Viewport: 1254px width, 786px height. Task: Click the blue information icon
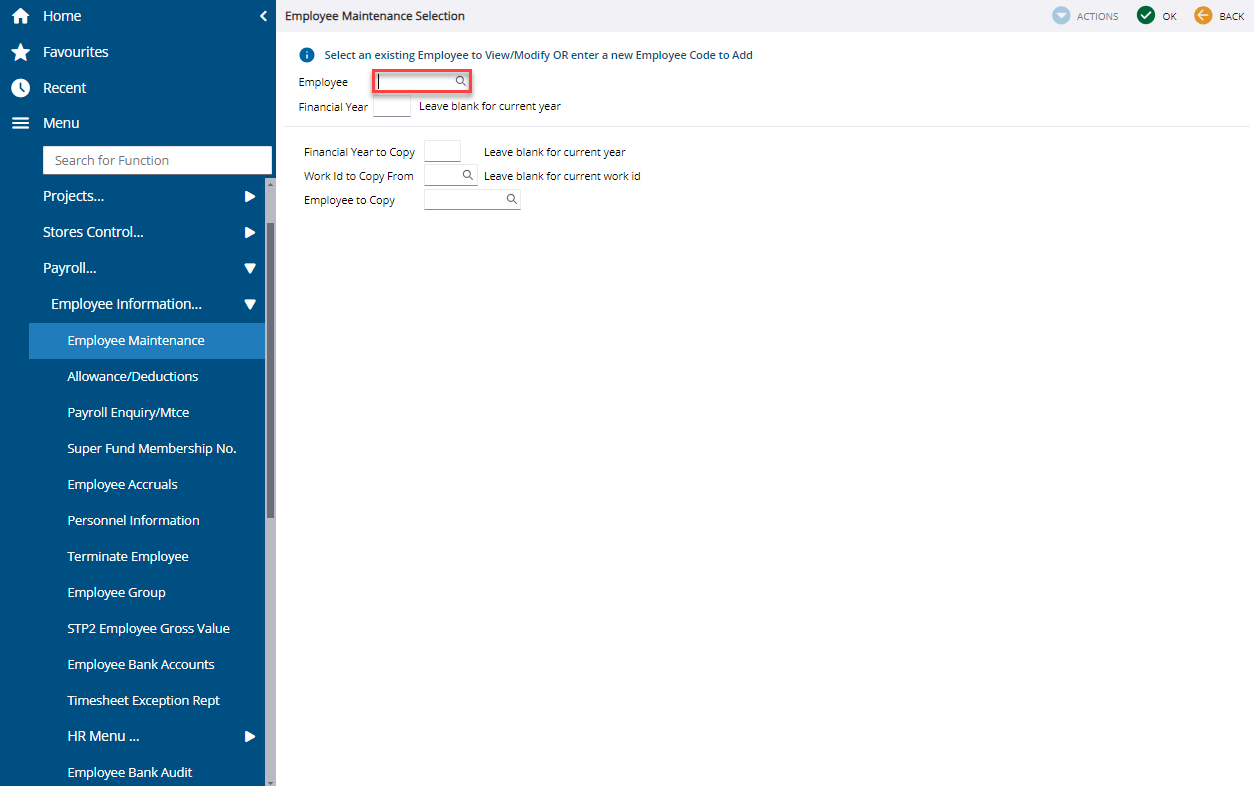click(307, 55)
